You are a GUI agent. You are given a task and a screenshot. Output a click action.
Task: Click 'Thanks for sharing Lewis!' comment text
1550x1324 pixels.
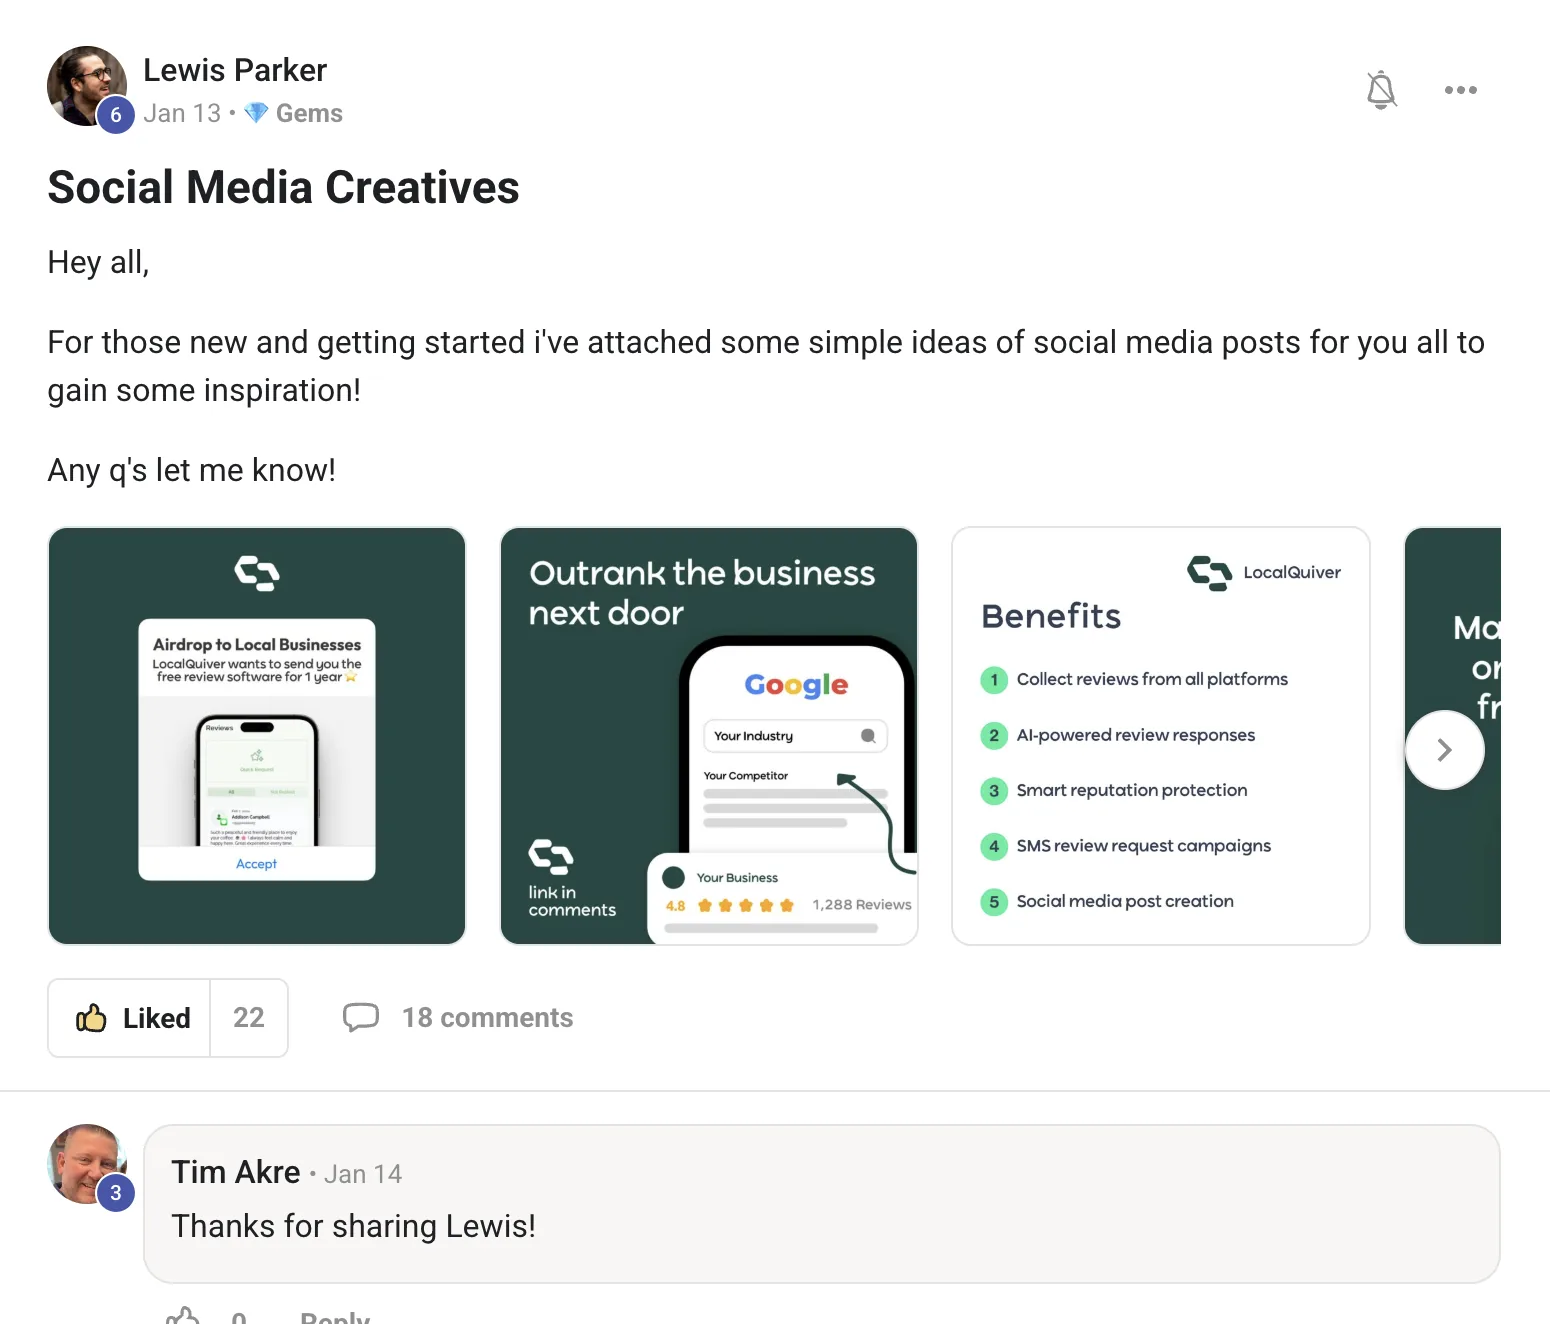point(354,1226)
